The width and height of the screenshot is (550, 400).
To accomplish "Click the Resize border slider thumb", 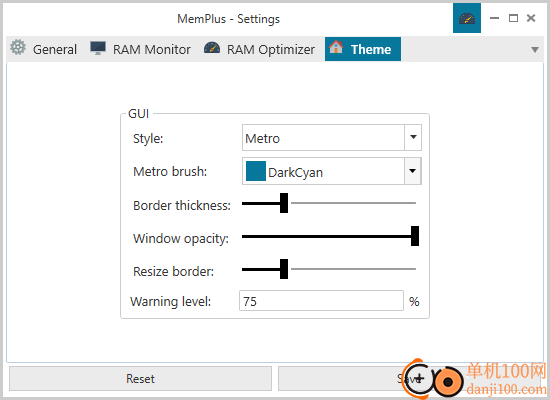I will coord(284,269).
